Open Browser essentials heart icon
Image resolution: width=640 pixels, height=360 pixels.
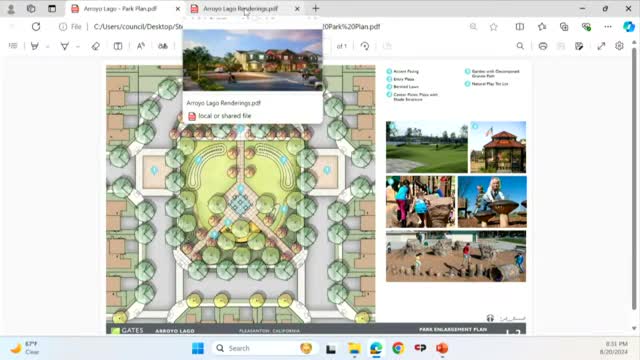[586, 27]
